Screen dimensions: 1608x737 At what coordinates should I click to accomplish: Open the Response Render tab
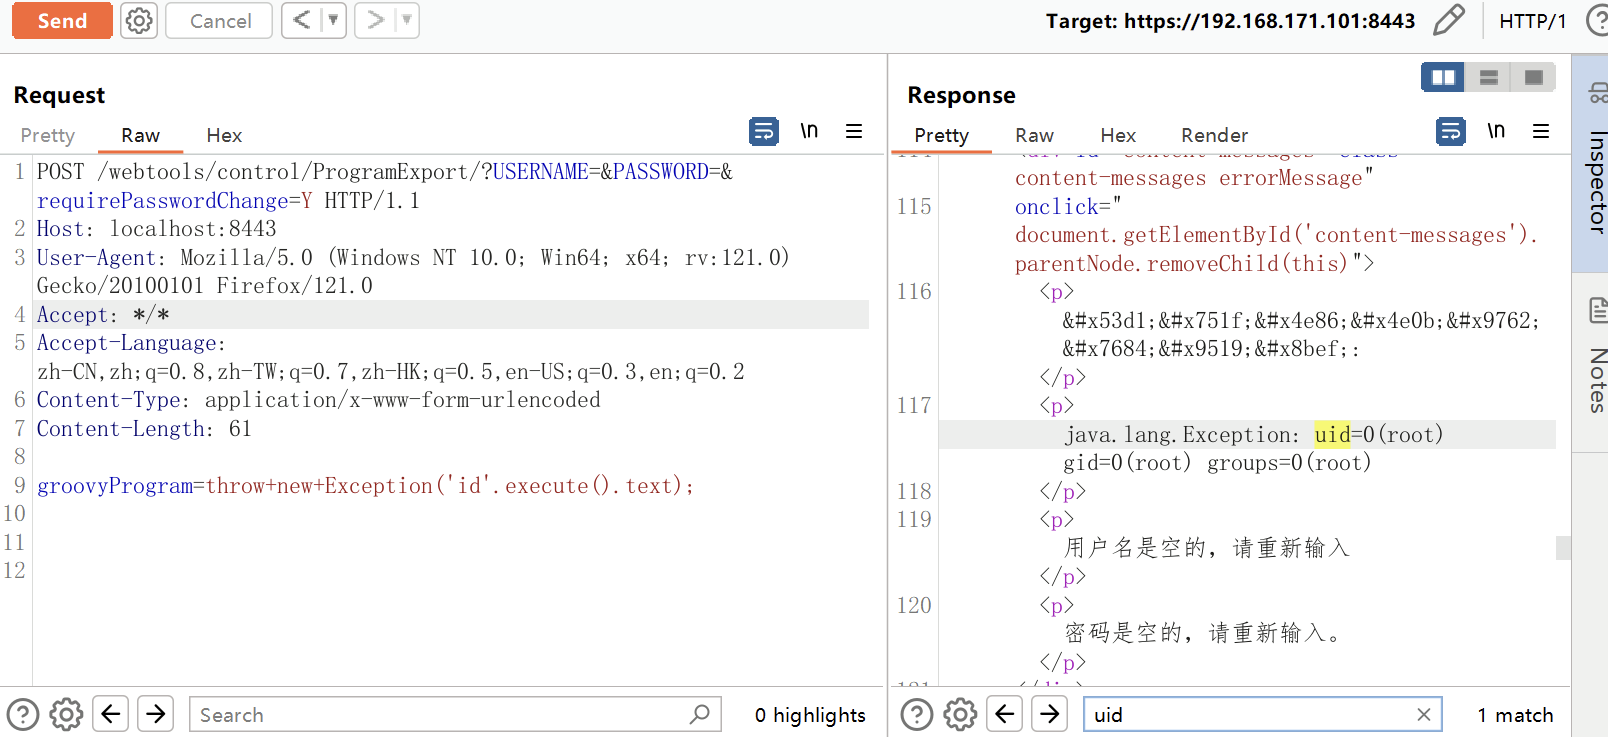point(1214,135)
